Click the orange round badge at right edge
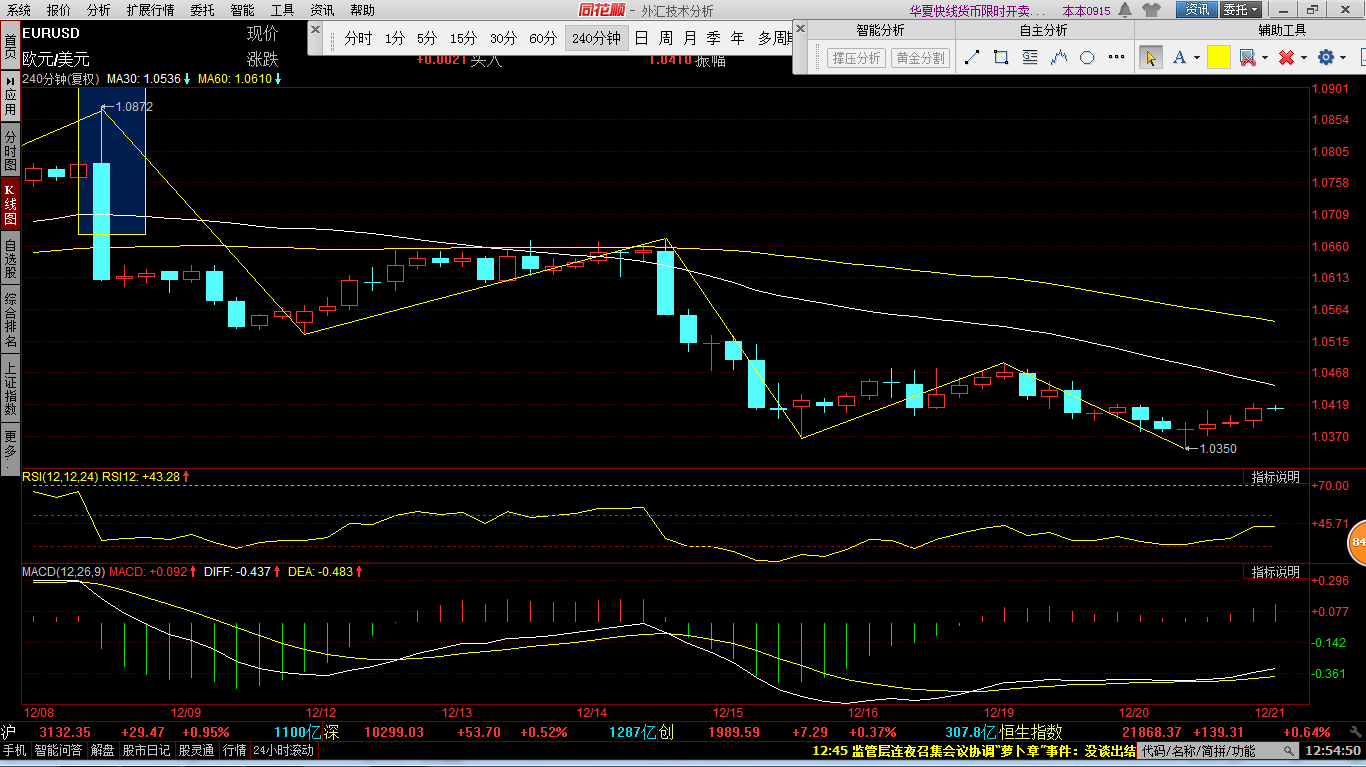Viewport: 1366px width, 767px height. point(1358,543)
